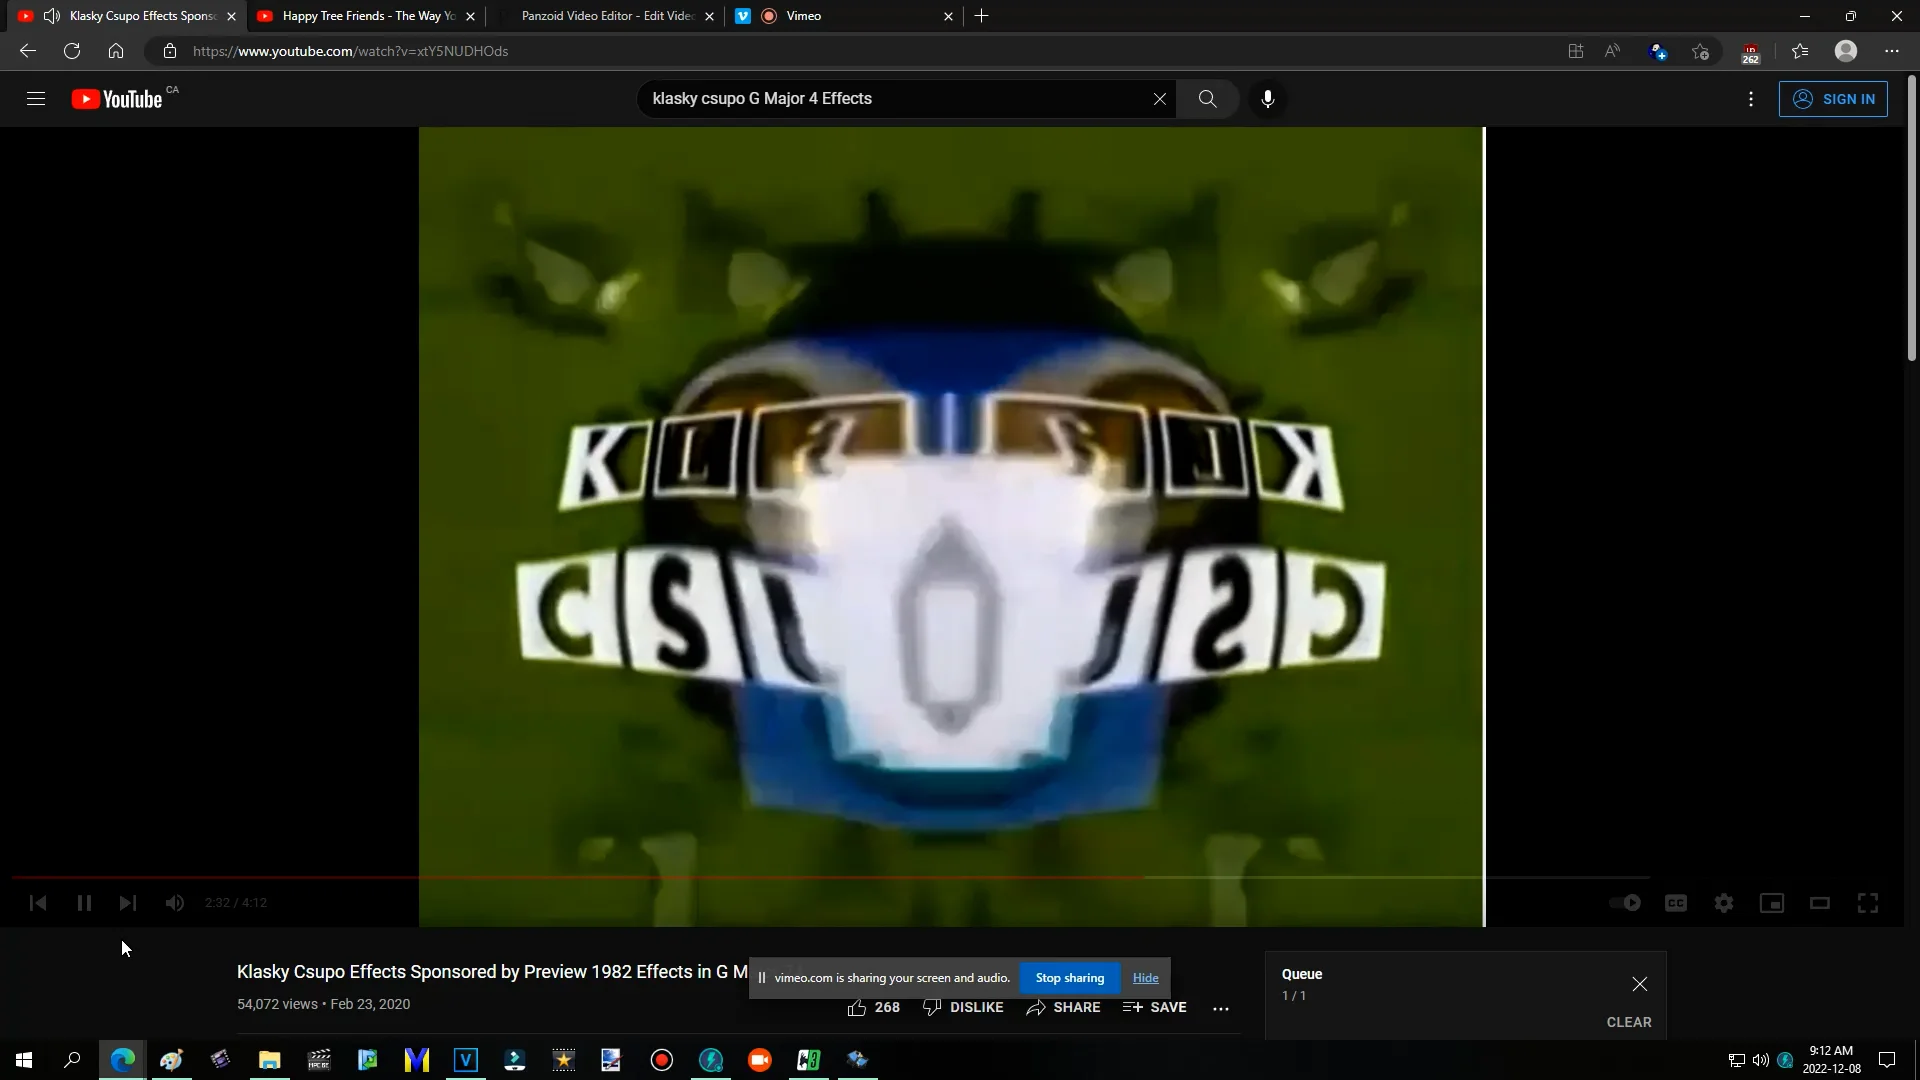
Task: Switch to theater mode view
Action: (x=1820, y=903)
